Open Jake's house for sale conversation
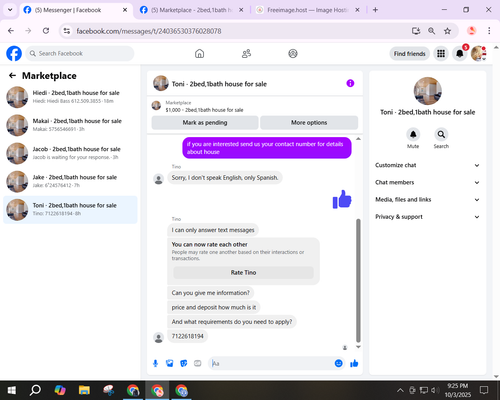This screenshot has width=500, height=400. point(70,181)
